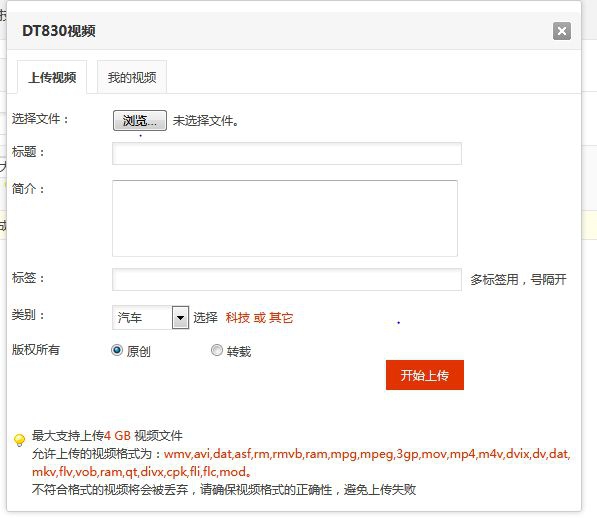Screen dimensions: 597x518
Task: Click the red 开始上传 button
Action: 425,375
